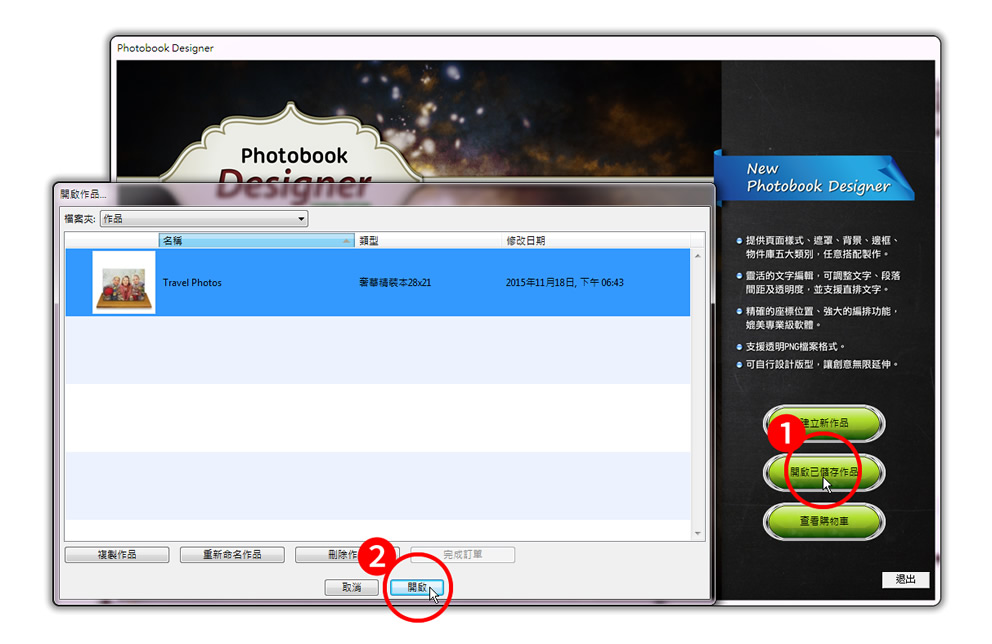Cancel the dialog with 取消
Viewport: 992px width, 644px height.
click(x=352, y=588)
